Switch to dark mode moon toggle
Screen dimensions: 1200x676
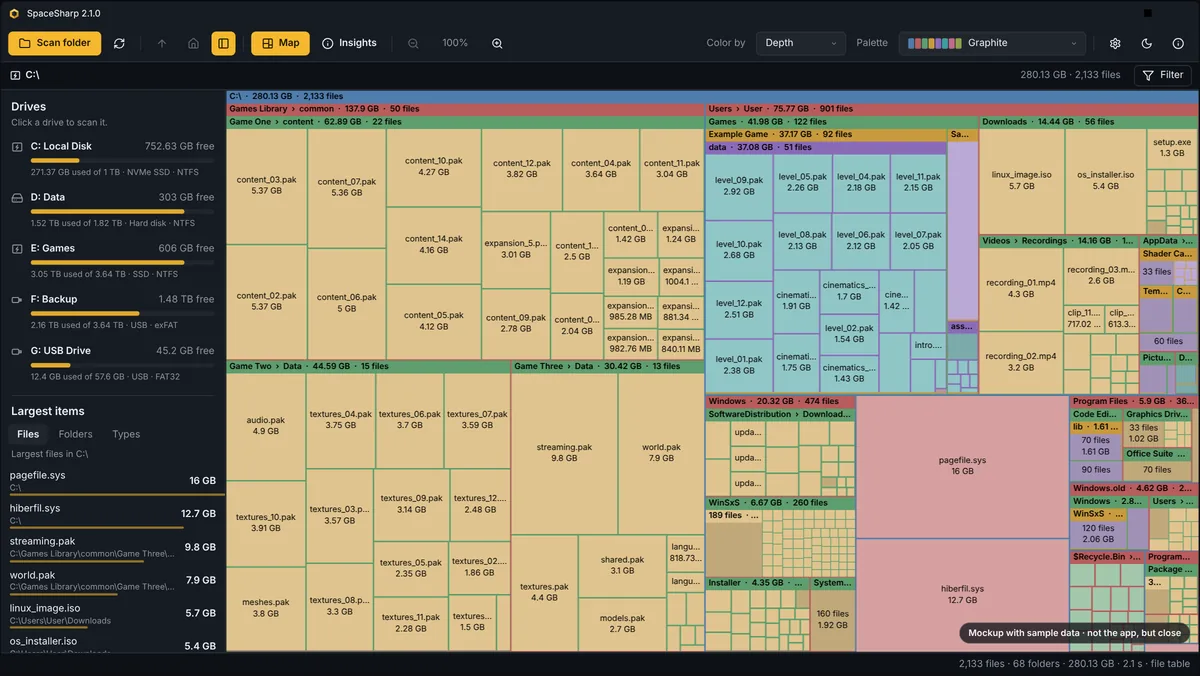click(x=1146, y=43)
